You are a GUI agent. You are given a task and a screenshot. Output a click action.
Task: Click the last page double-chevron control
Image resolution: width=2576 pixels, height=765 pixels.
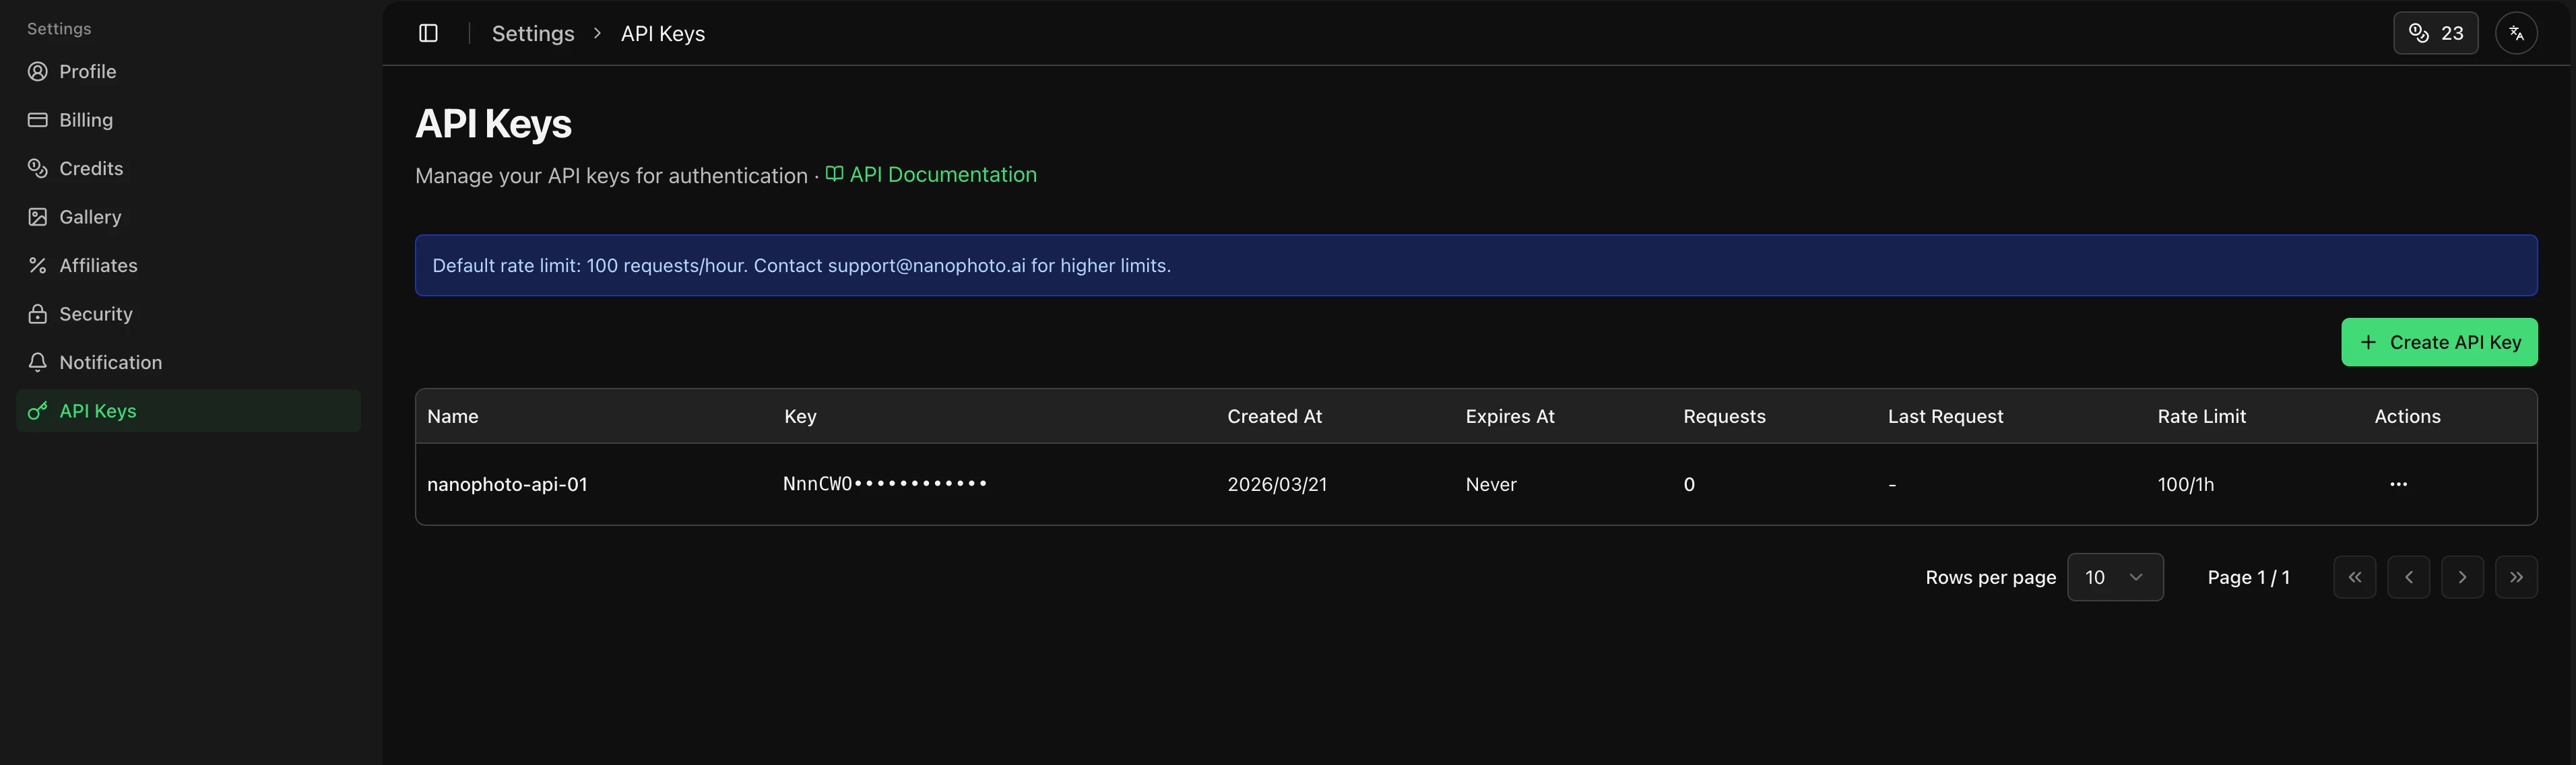point(2517,577)
